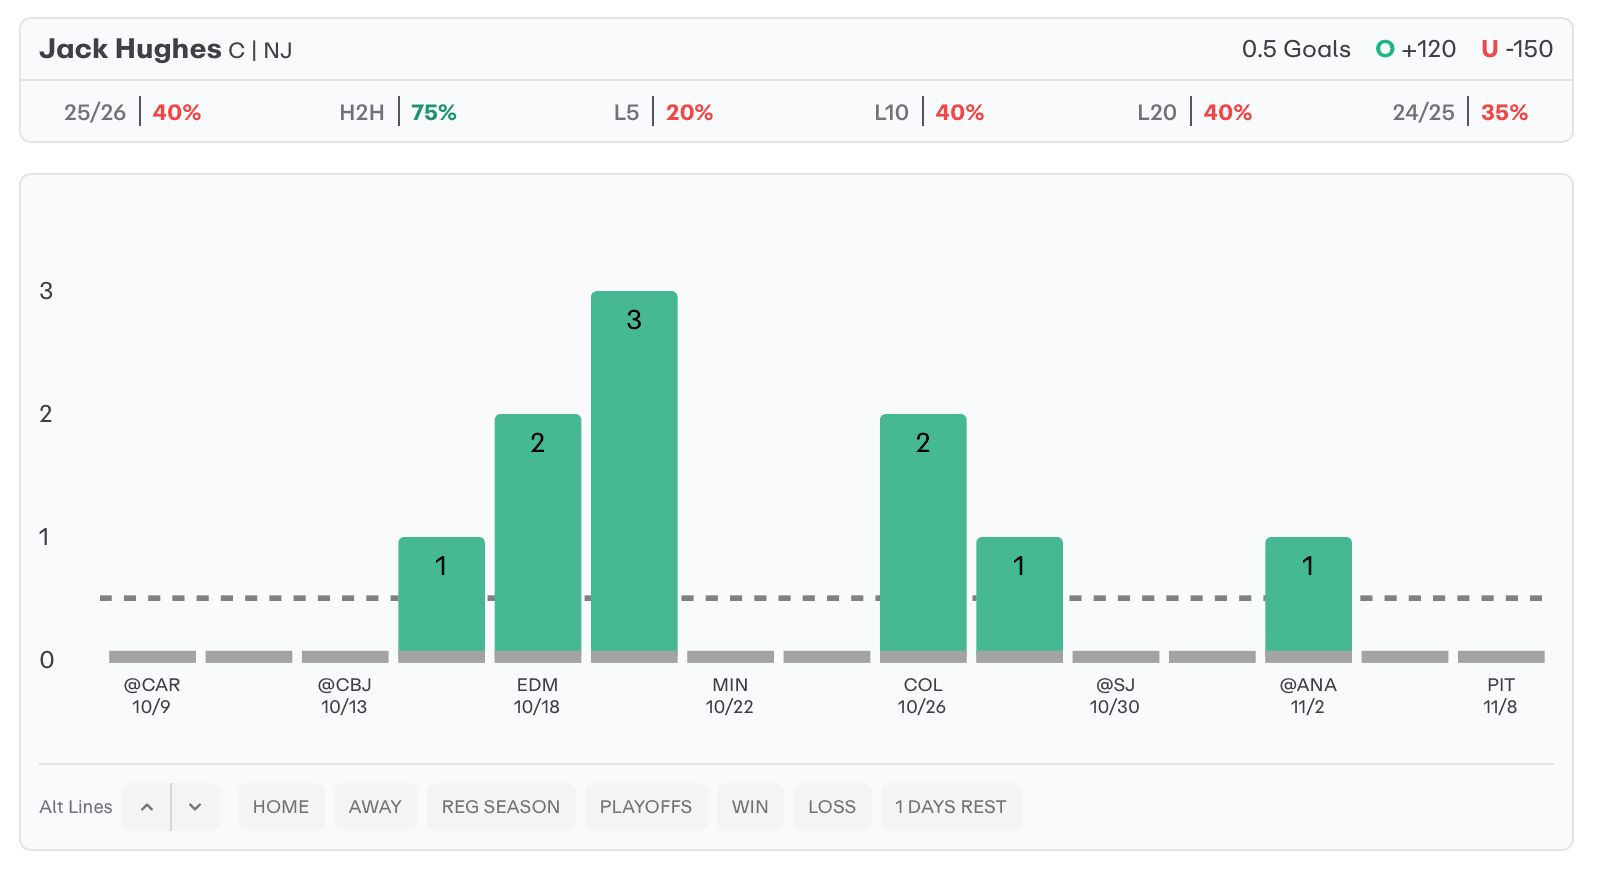Click the Alt Lines up arrow
This screenshot has height=872, width=1606.
pos(147,807)
